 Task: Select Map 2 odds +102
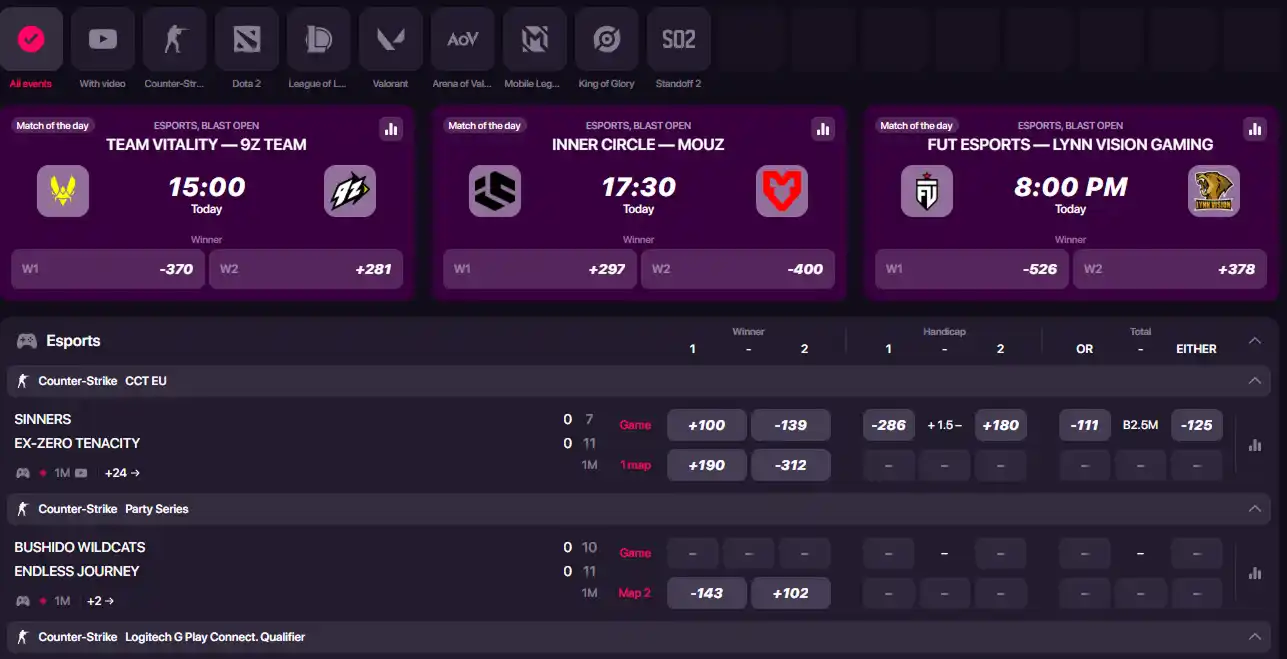pyautogui.click(x=791, y=593)
